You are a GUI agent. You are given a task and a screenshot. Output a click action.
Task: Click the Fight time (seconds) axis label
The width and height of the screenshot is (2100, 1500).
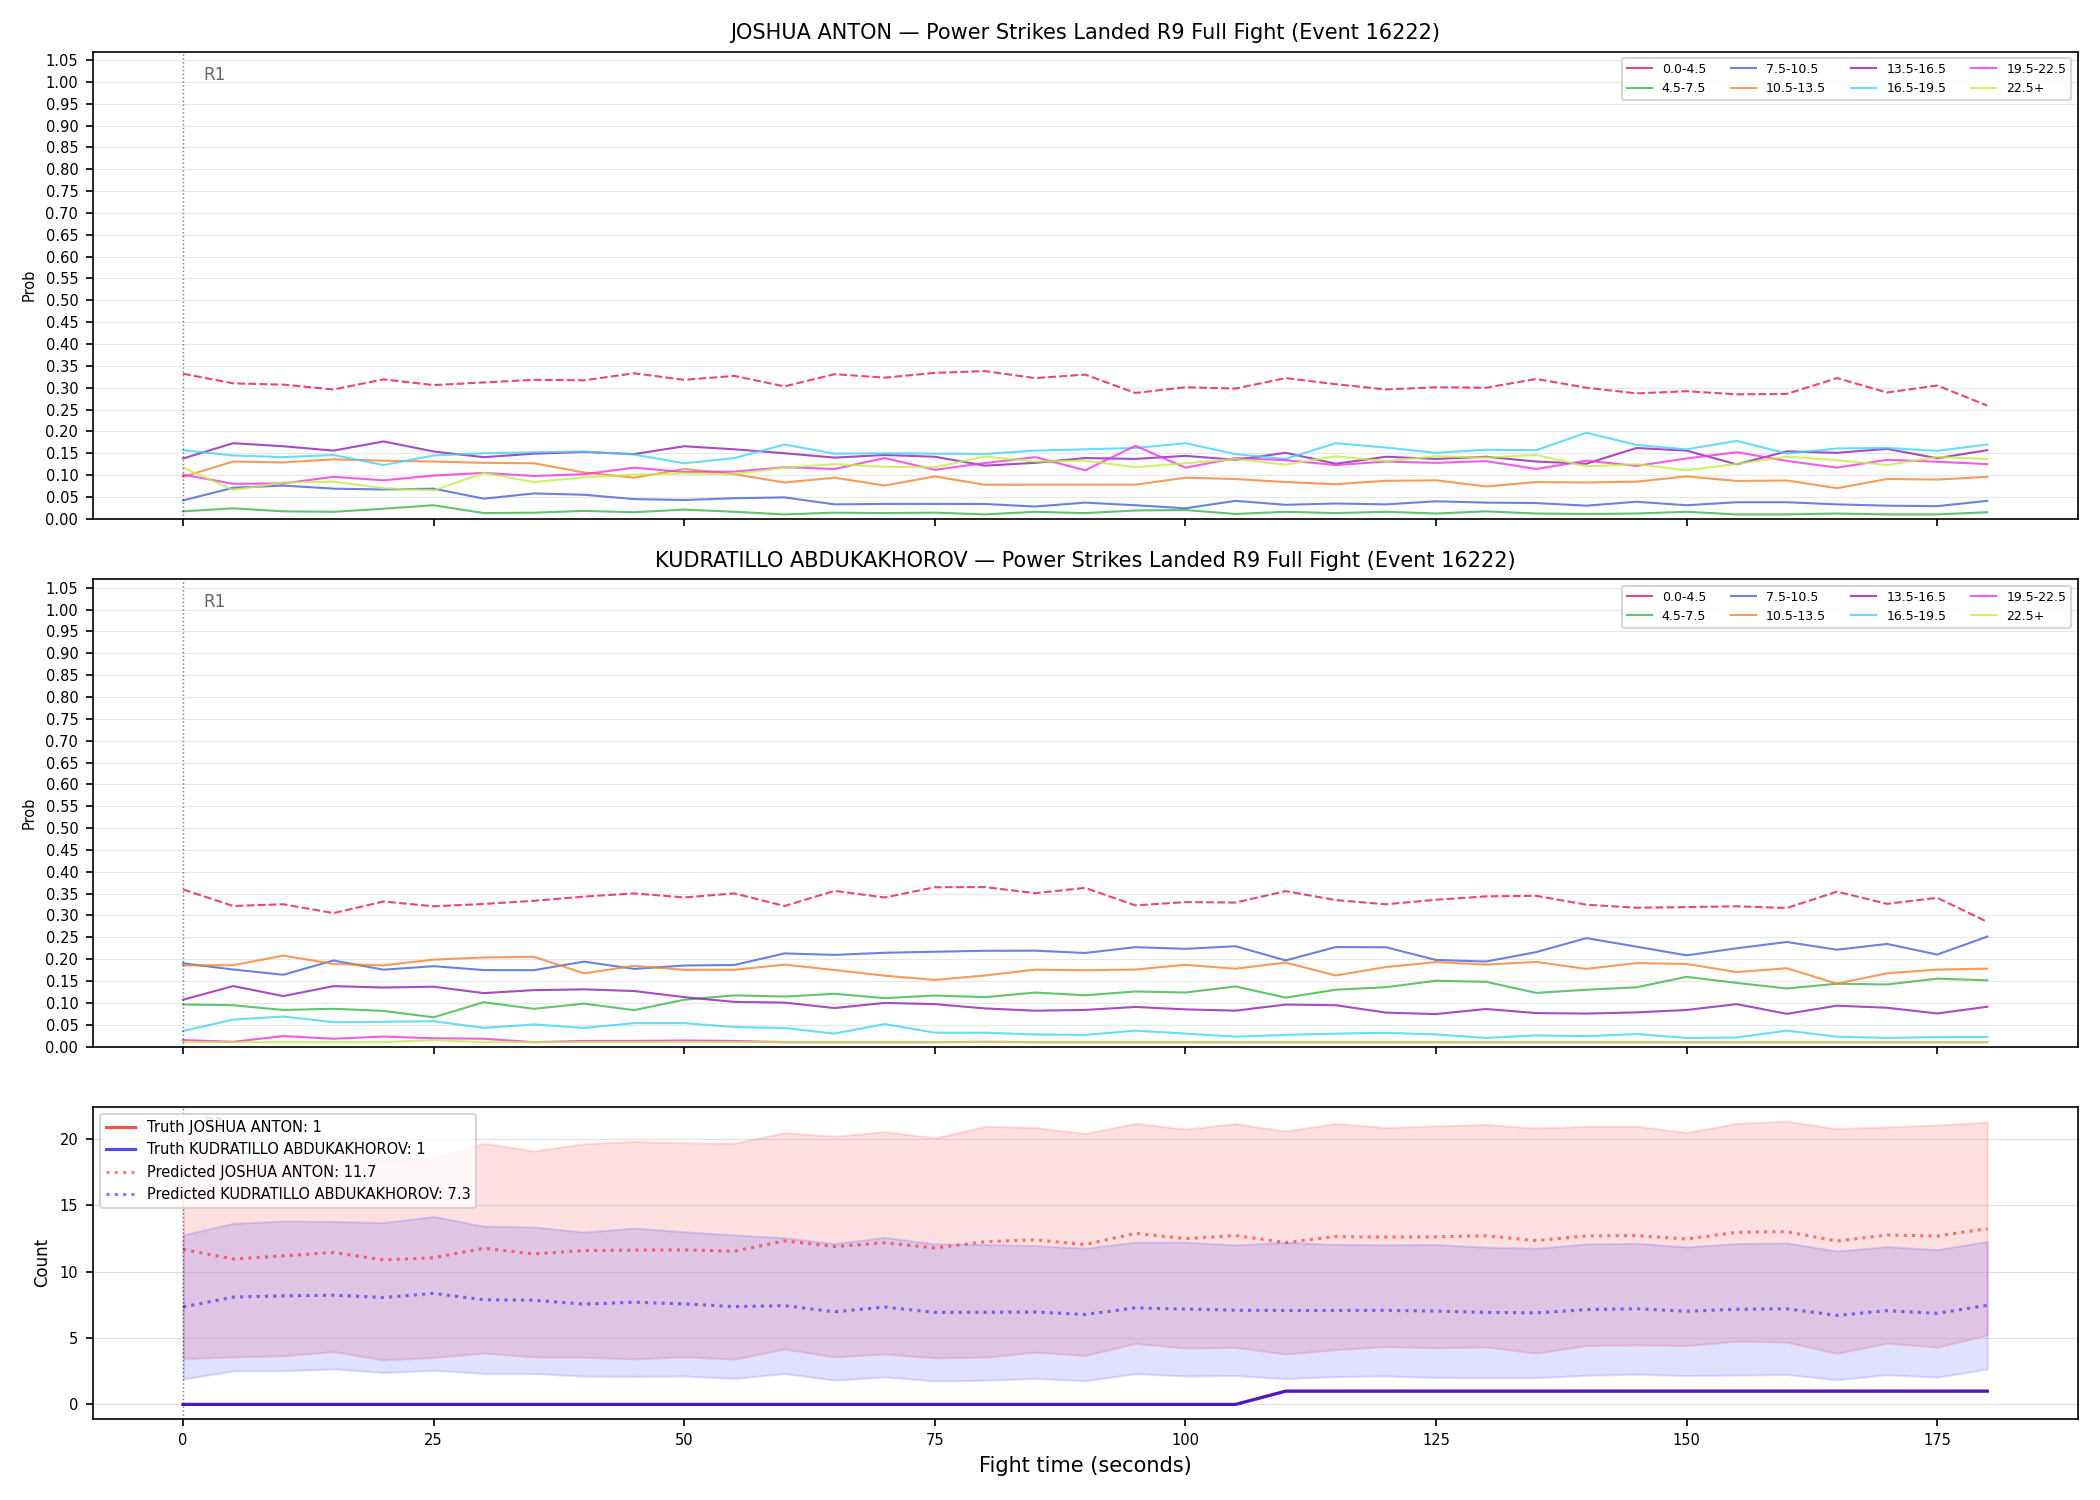(1085, 1465)
